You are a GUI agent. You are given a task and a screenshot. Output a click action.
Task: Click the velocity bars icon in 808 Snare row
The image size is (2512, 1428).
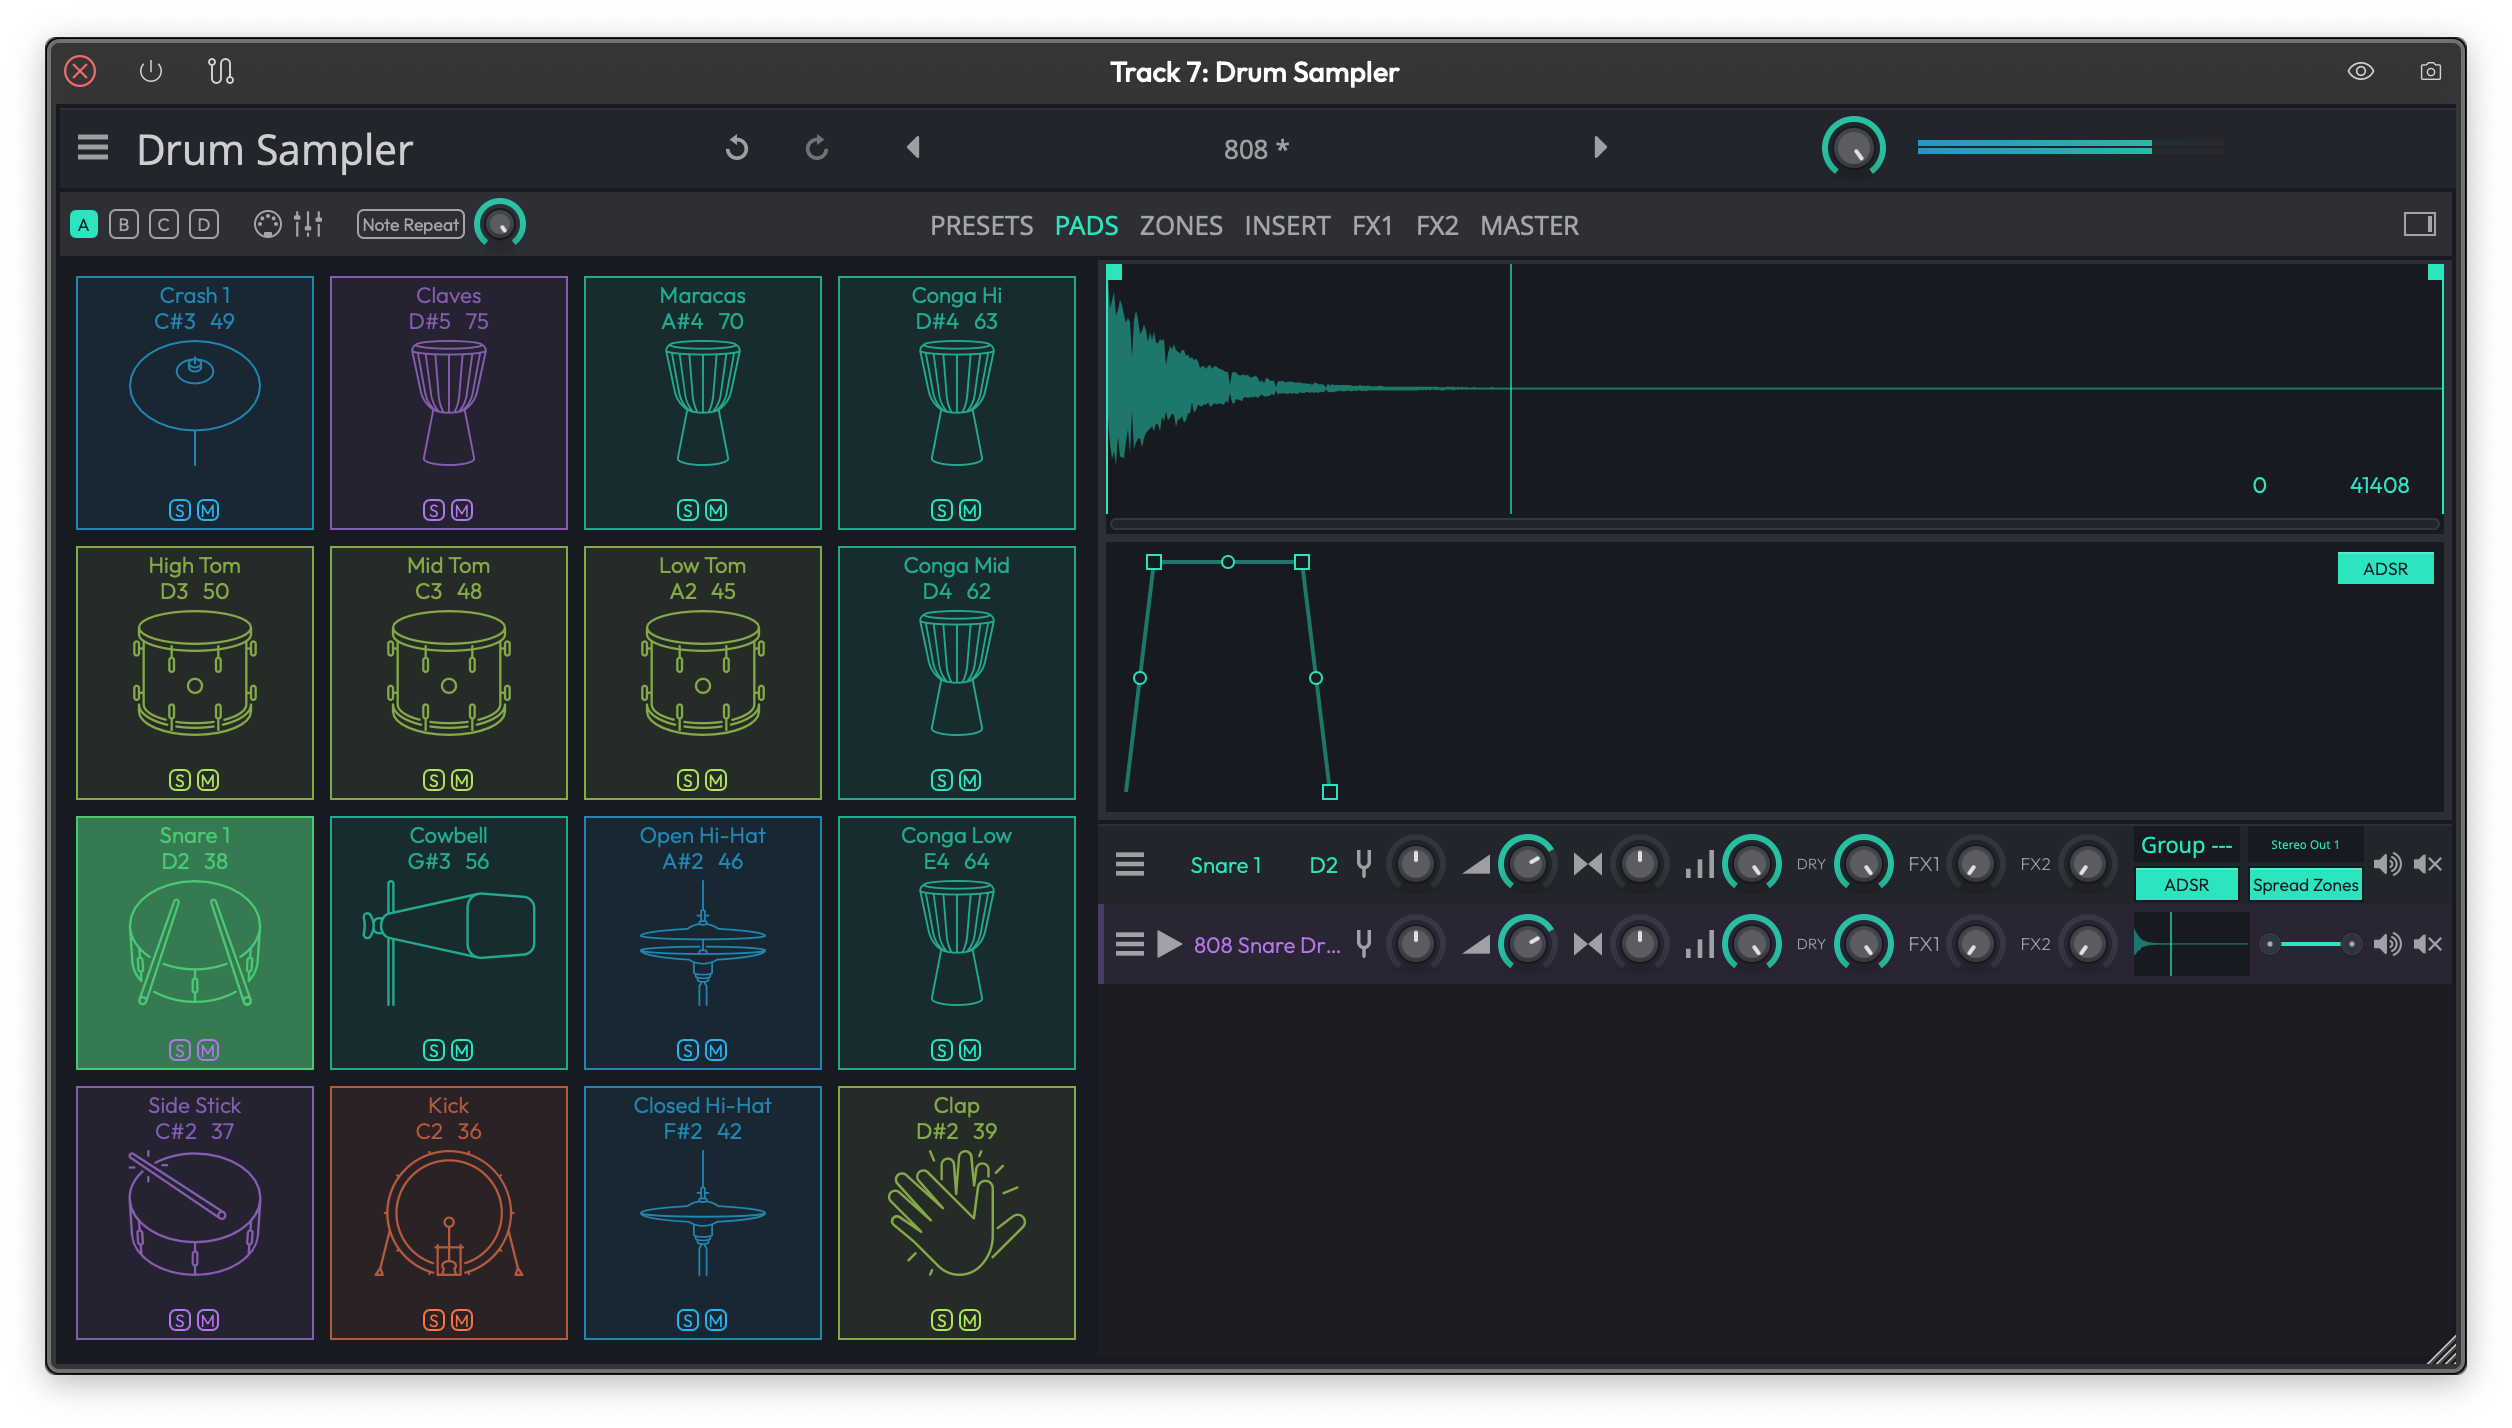(x=1700, y=944)
